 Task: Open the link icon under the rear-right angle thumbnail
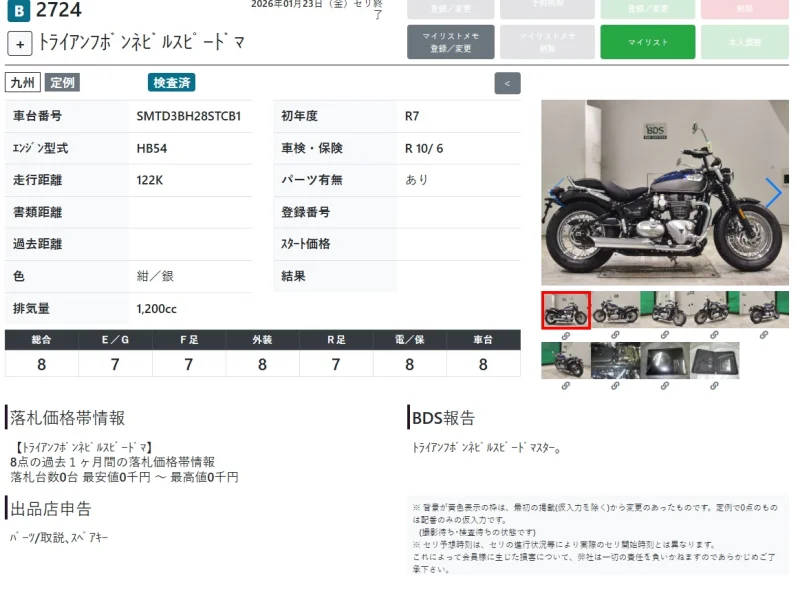coord(763,335)
